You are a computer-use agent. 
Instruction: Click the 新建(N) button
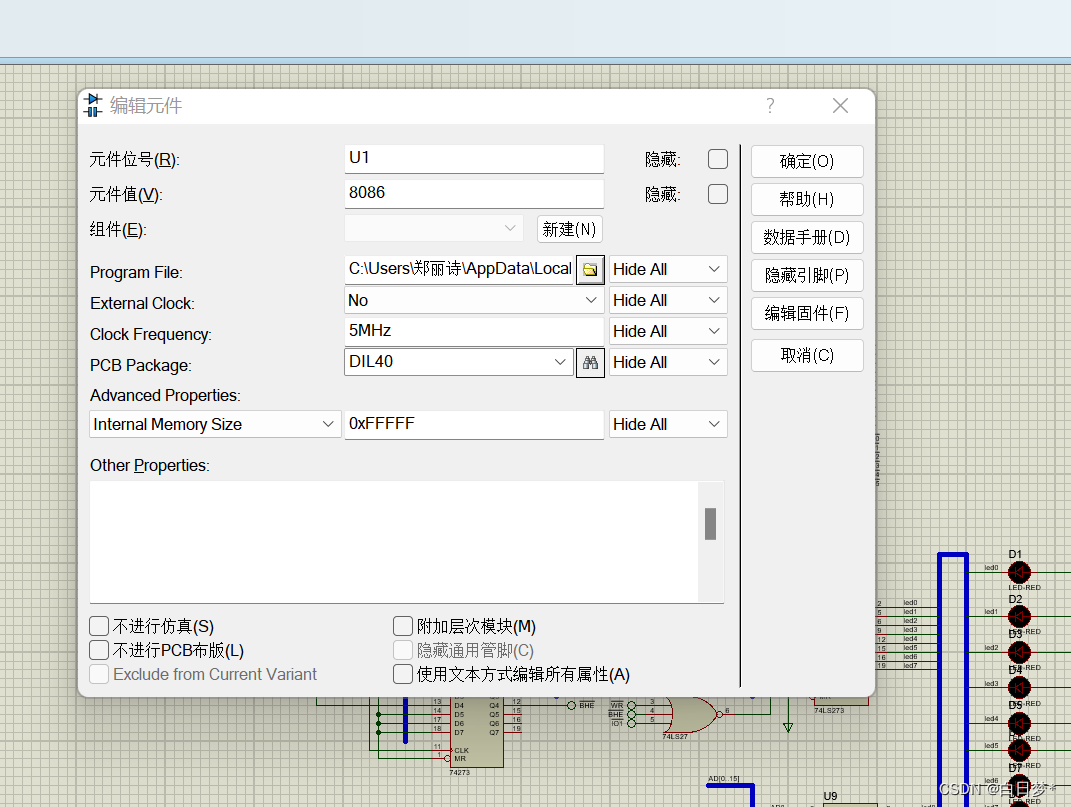click(x=569, y=229)
